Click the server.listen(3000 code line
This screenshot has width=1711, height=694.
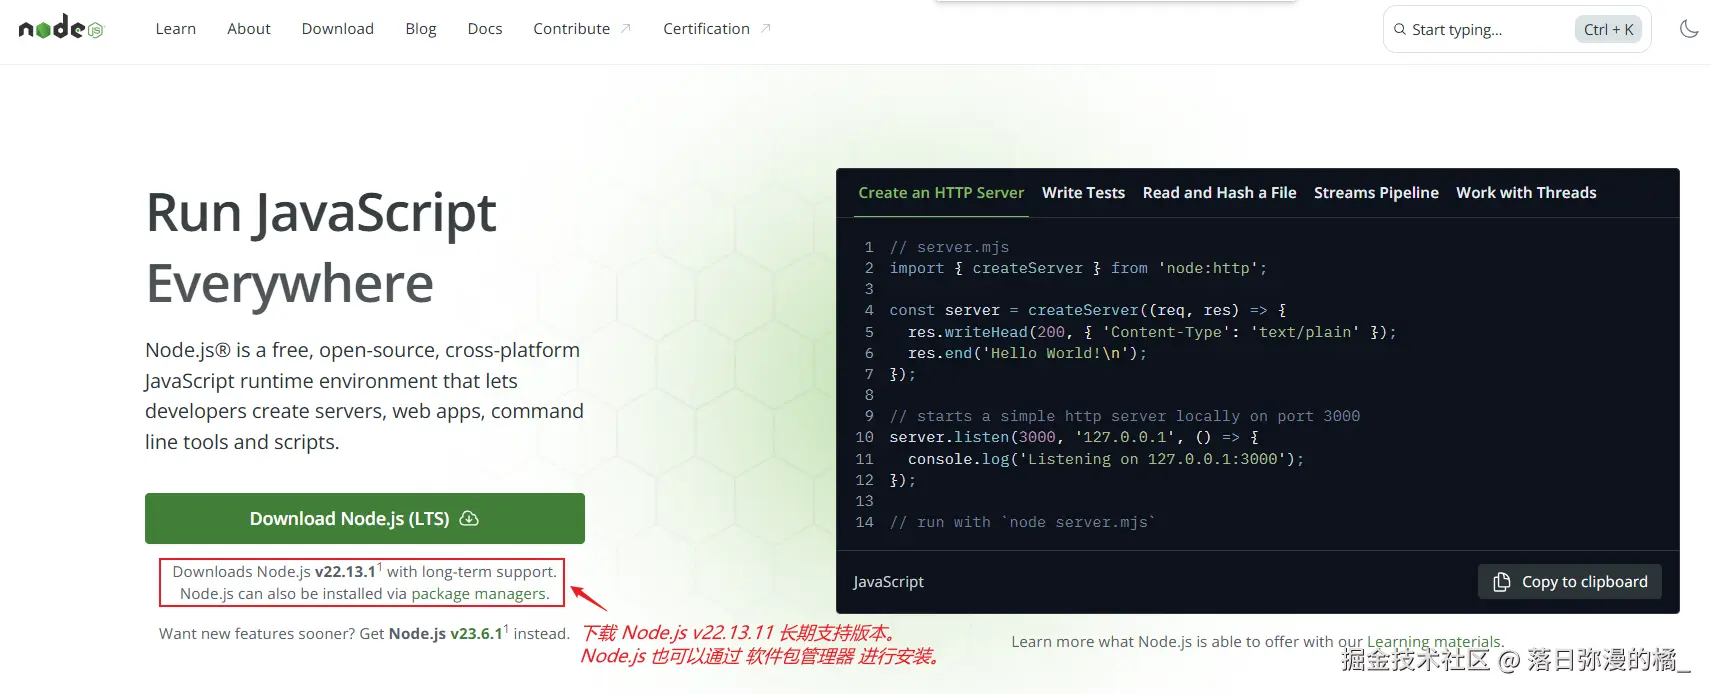1074,437
